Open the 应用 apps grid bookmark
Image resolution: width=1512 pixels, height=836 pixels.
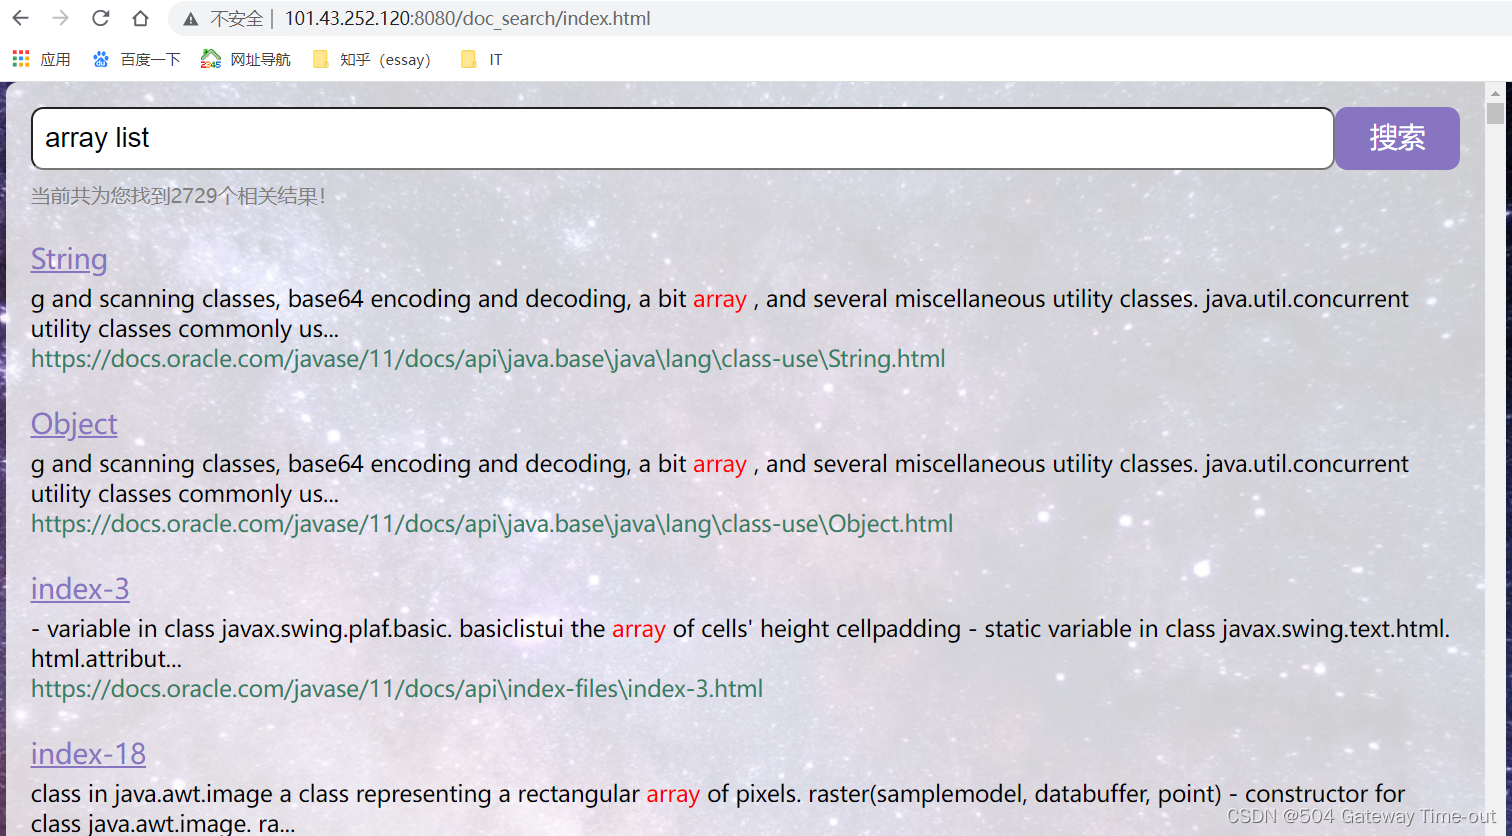[41, 59]
